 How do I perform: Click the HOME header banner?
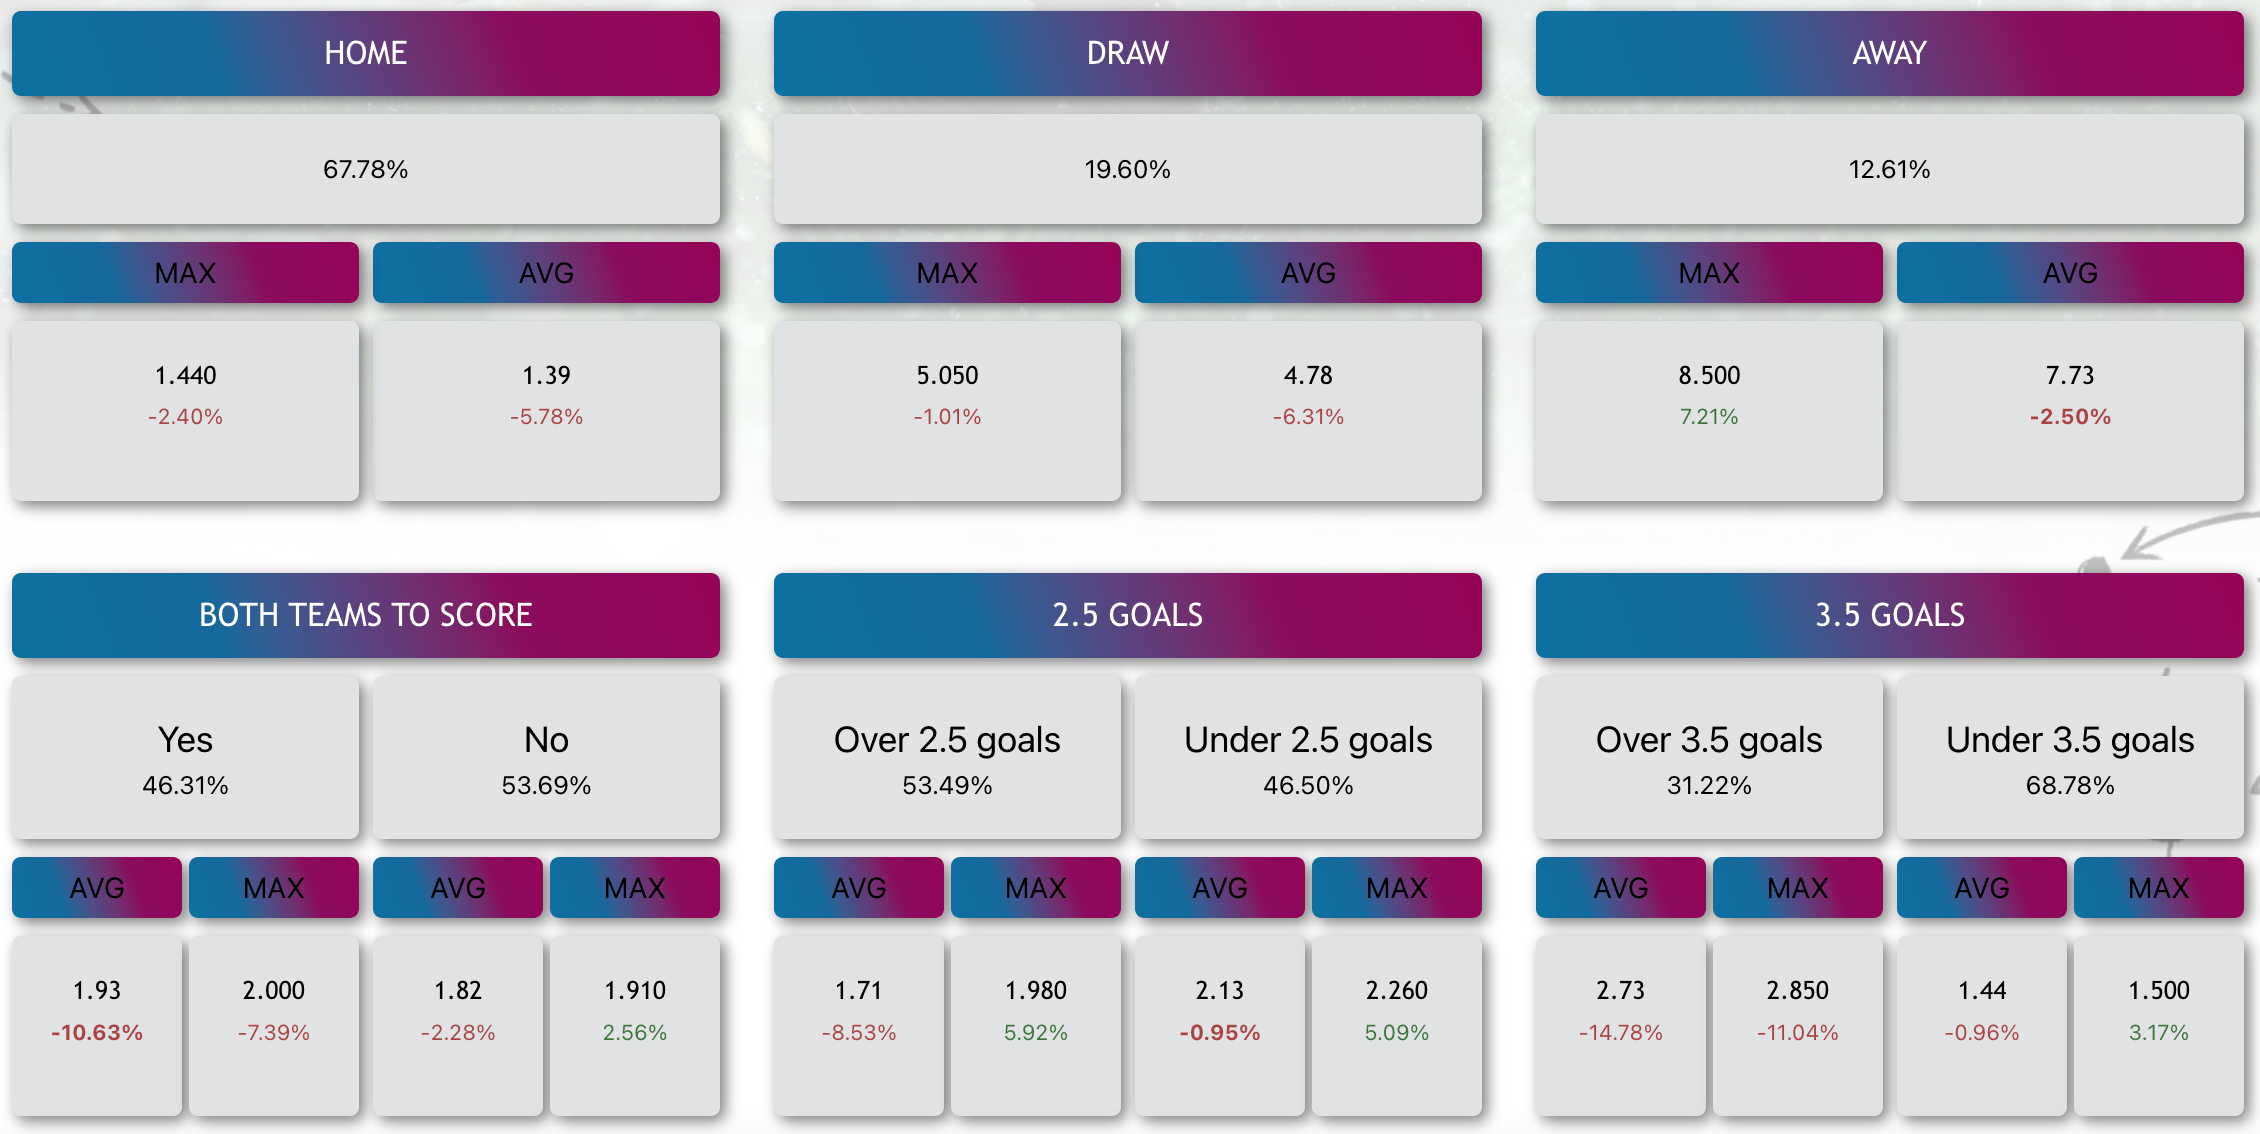pos(366,53)
